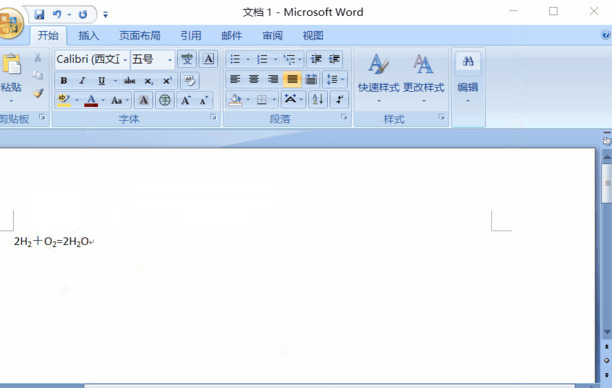
Task: Open the 审阅 tab
Action: pos(272,36)
